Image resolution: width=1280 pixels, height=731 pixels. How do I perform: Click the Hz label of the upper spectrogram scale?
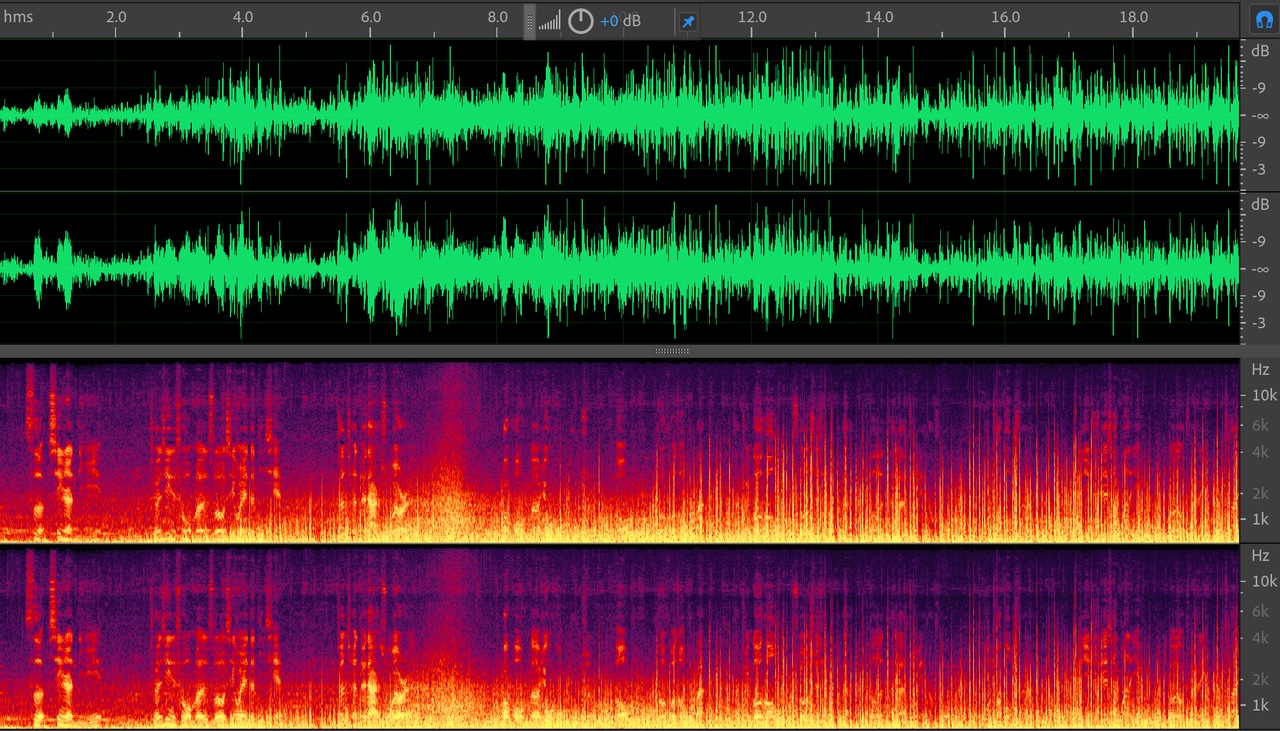(x=1259, y=369)
